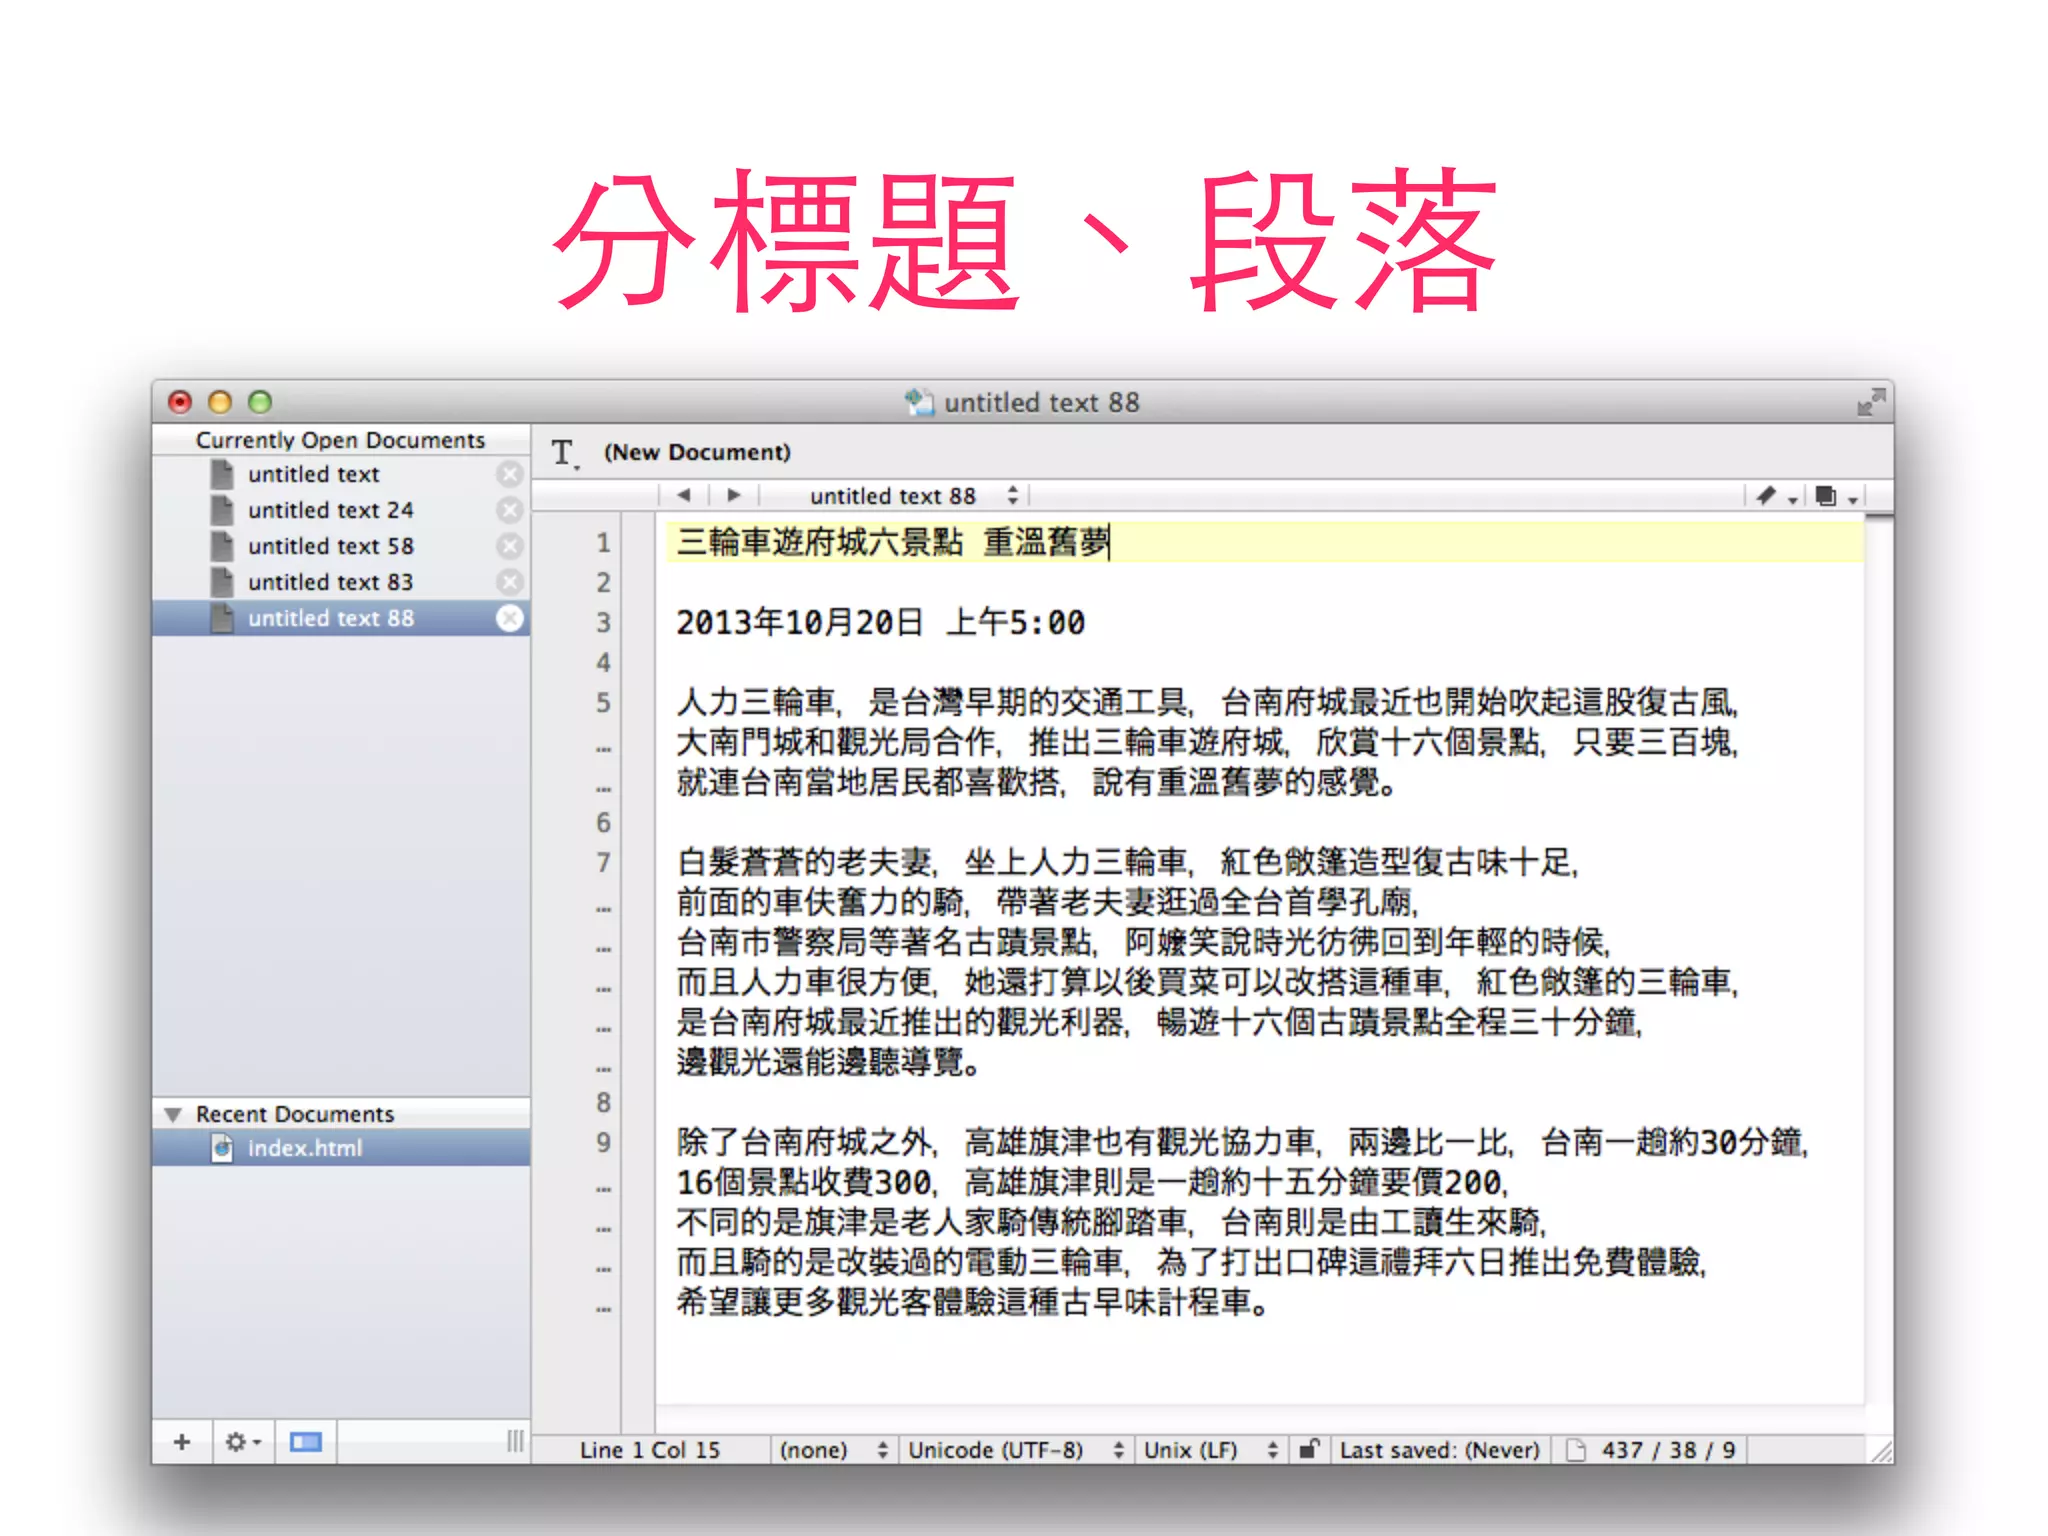Click the document statistics page icon
The height and width of the screenshot is (1536, 2048).
[x=1576, y=1450]
